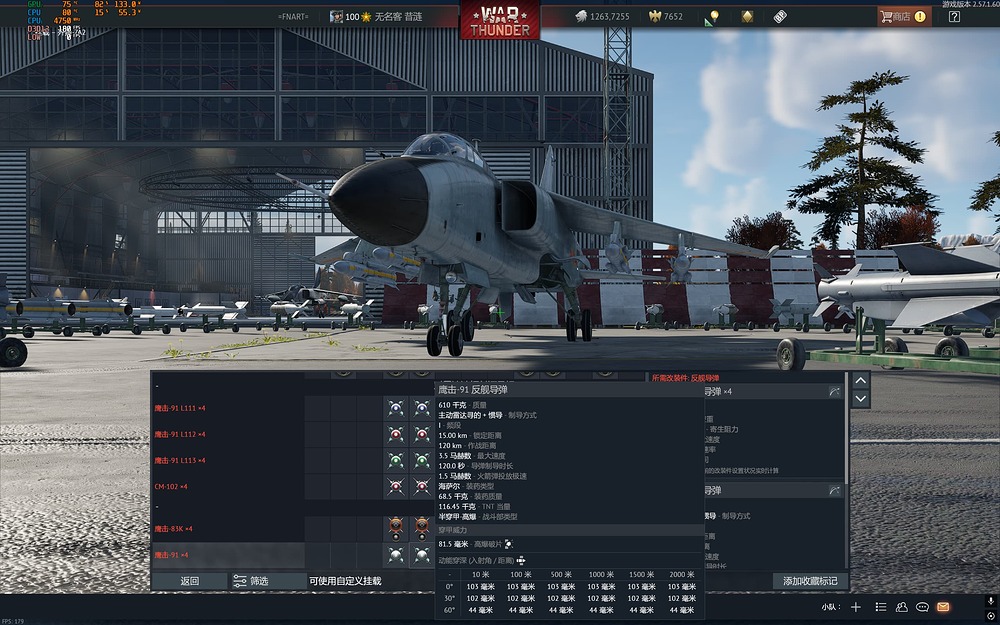Screen dimensions: 1000x625
Task: Open the 无名客 昔涟 player name
Action: click(398, 17)
